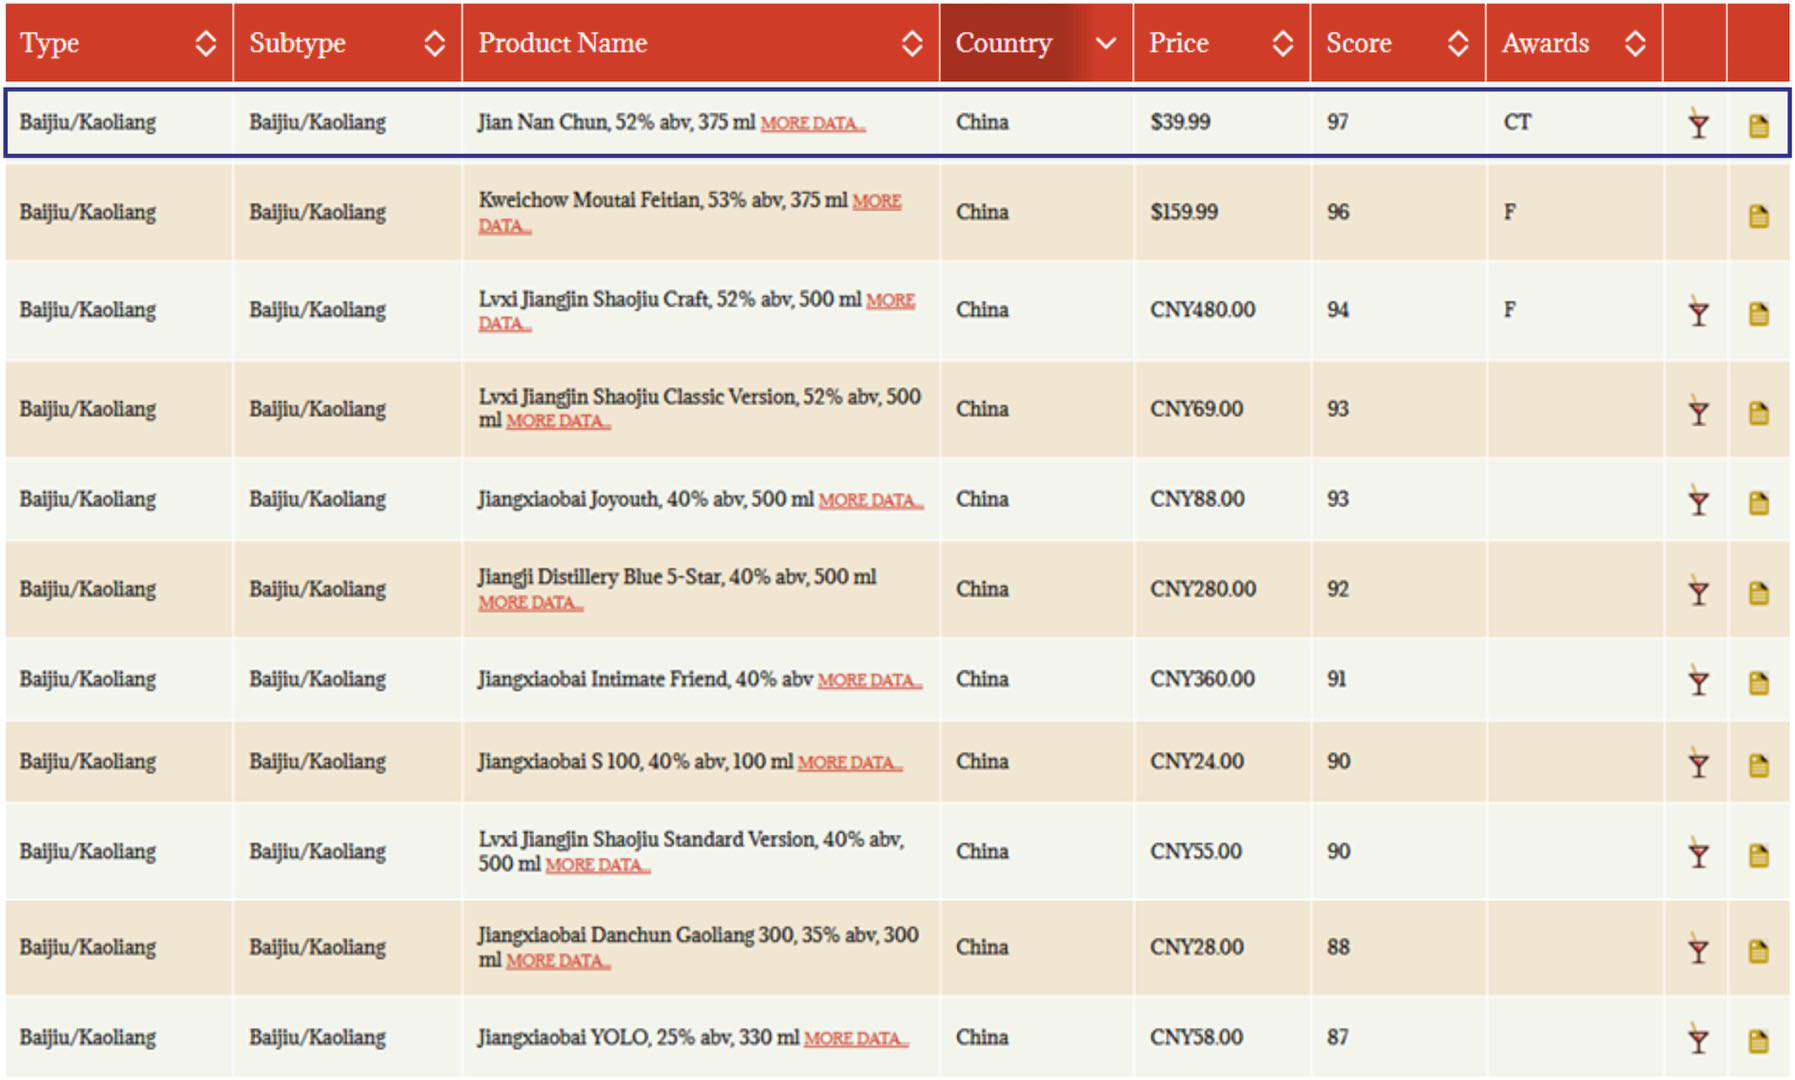Open MORE DATA for Lvxi Classic Version
Screen dimensions: 1795x1080
(558, 421)
